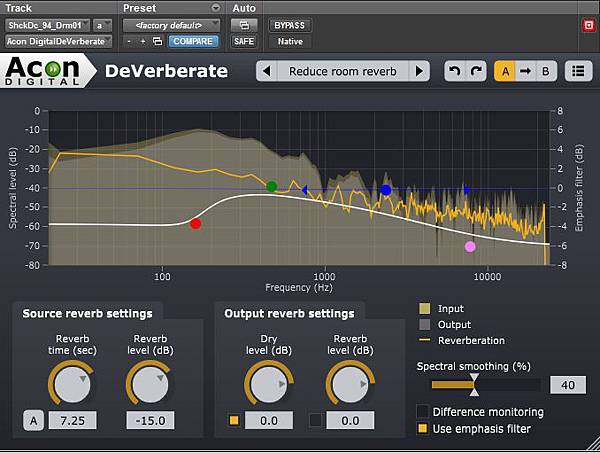Open the insert position 'a' dropdown
Image resolution: width=600 pixels, height=453 pixels.
point(102,25)
